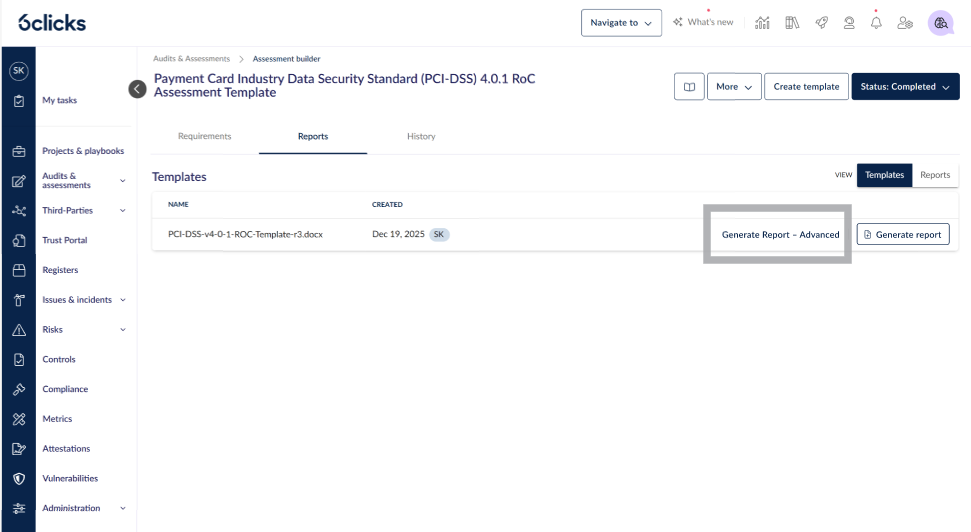
Task: Open the Navigate to dropdown
Action: pyautogui.click(x=621, y=22)
